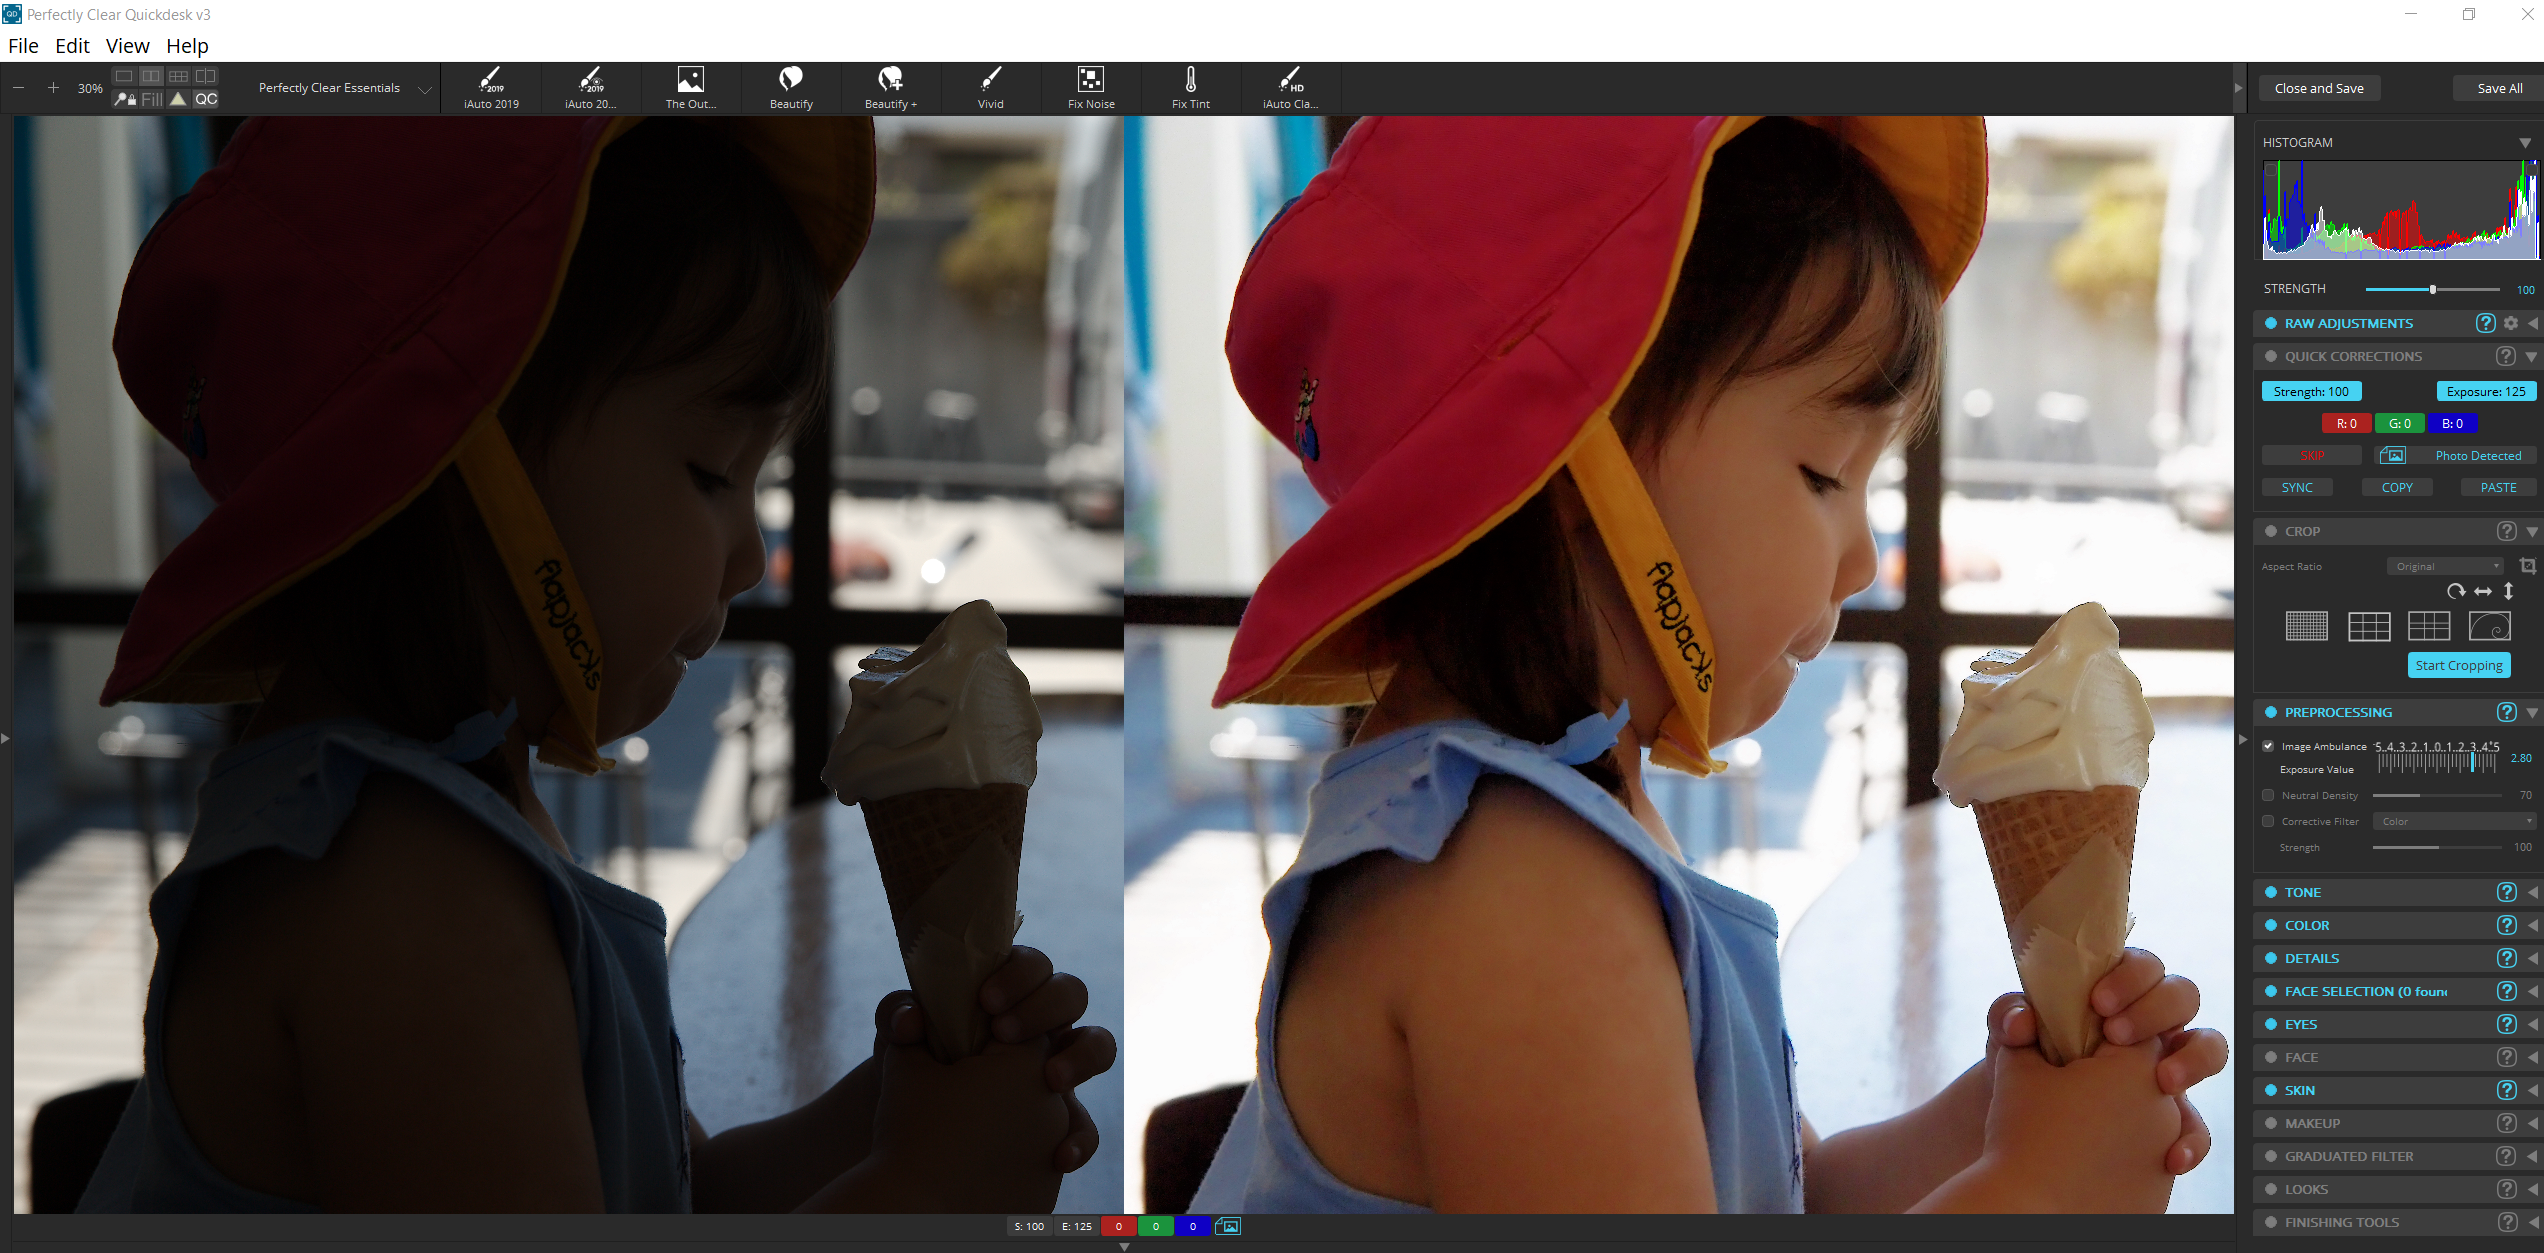Enable the Corrective Filter checkbox
Image resolution: width=2544 pixels, height=1253 pixels.
(x=2269, y=821)
